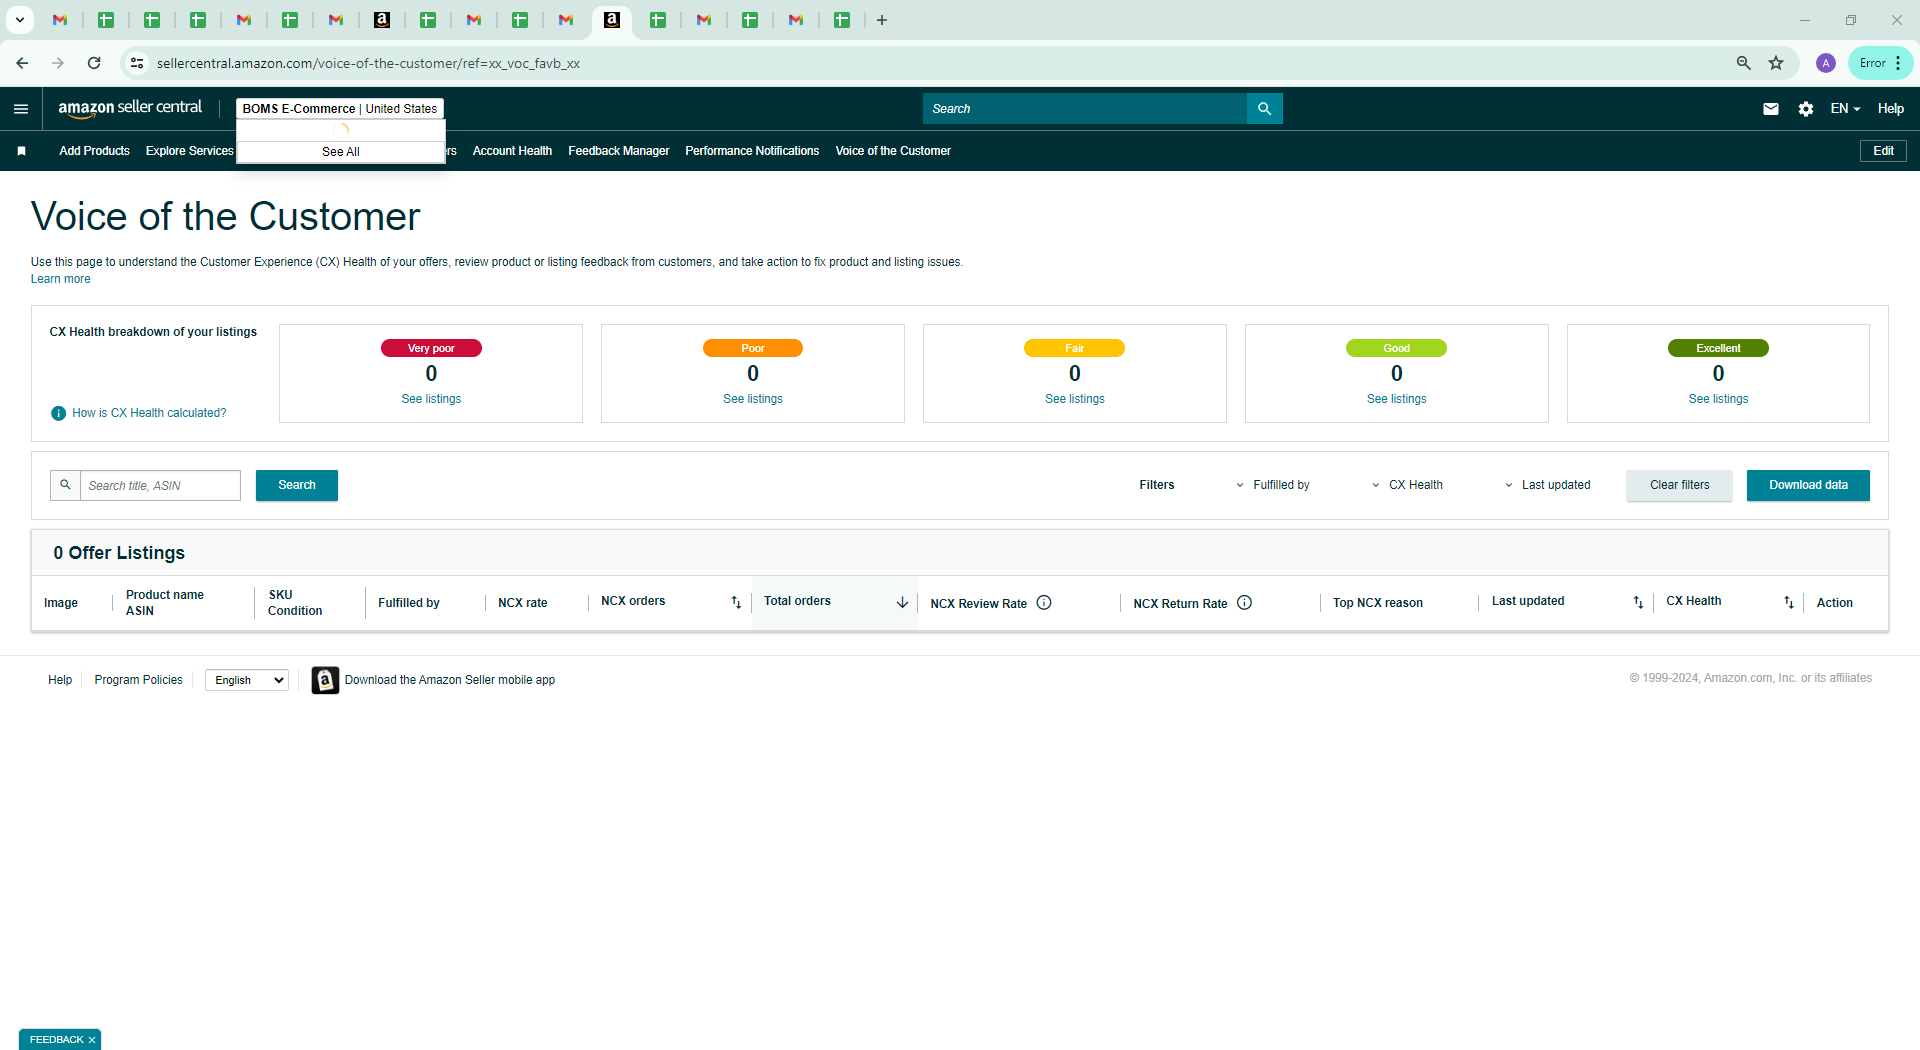Image resolution: width=1920 pixels, height=1050 pixels.
Task: See listings under Very poor
Action: [431, 399]
